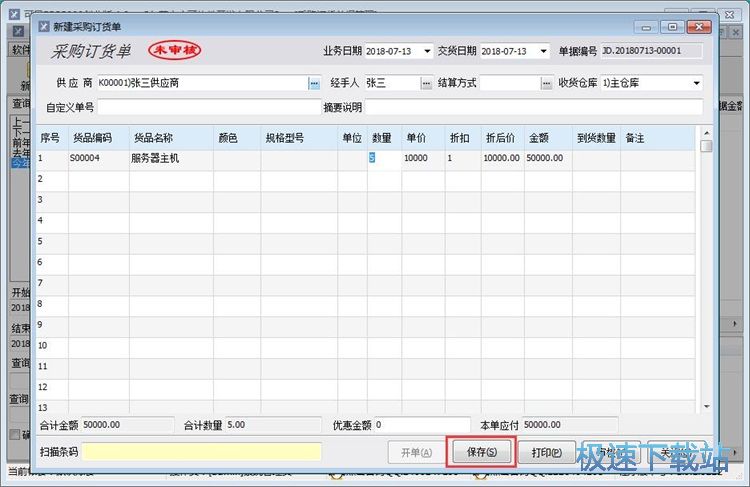The height and width of the screenshot is (487, 750).
Task: Click the 金额 column header
Action: (548, 138)
